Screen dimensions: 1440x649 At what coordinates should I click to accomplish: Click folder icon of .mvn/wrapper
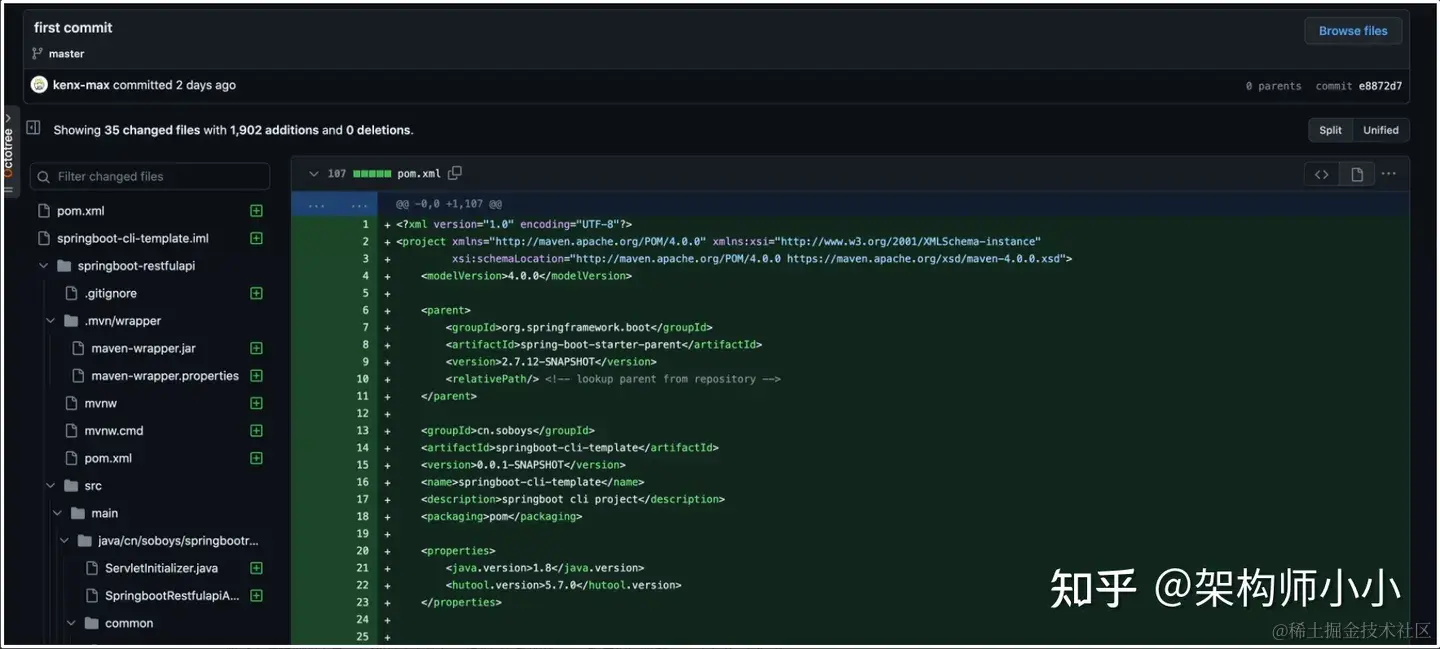[x=71, y=321]
